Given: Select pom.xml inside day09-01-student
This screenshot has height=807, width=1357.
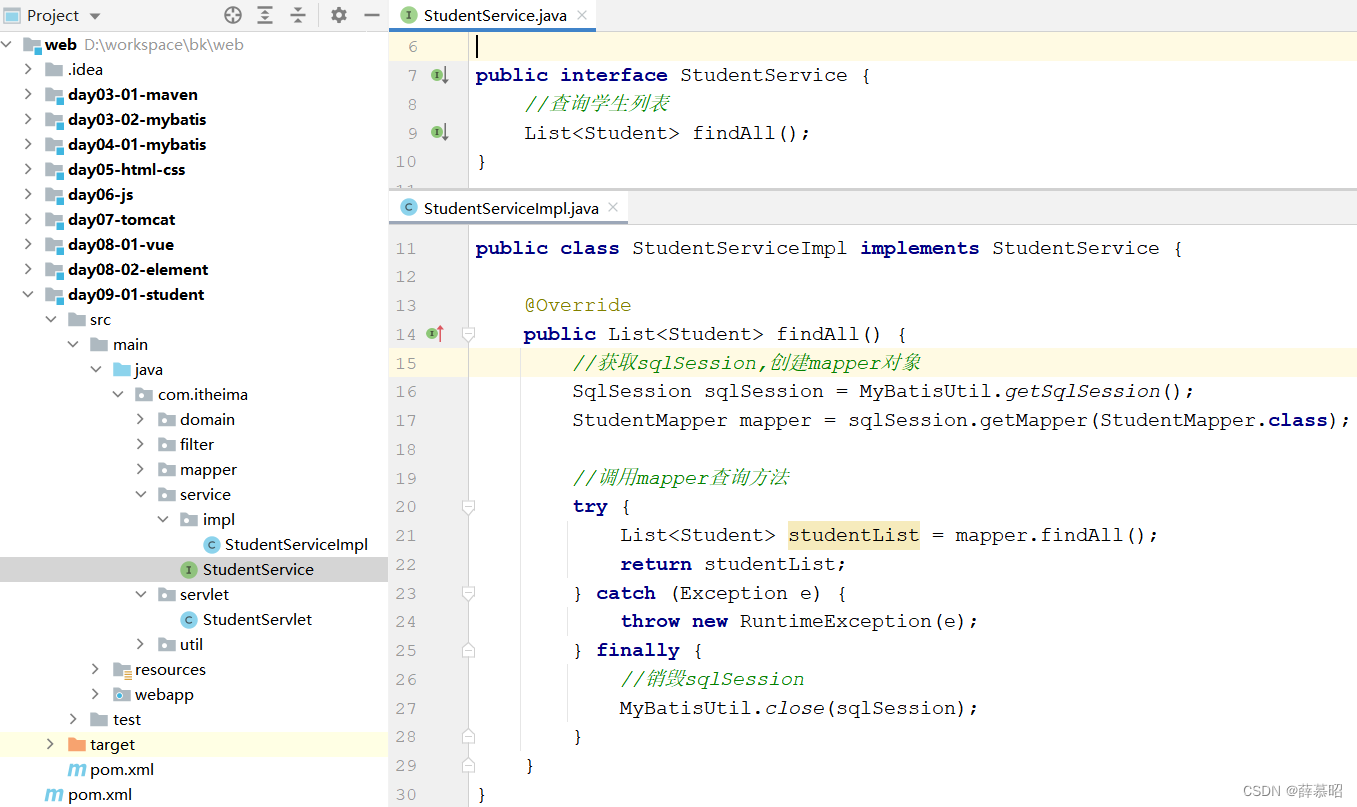Looking at the screenshot, I should pyautogui.click(x=123, y=769).
